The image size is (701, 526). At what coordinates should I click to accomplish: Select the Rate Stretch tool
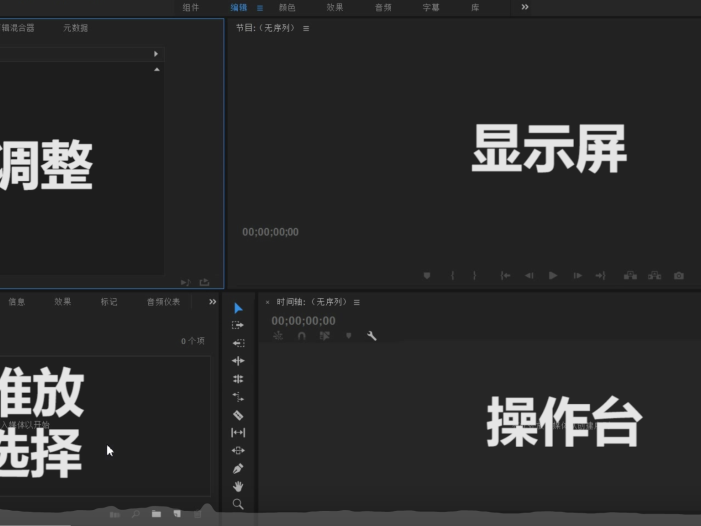pos(238,397)
